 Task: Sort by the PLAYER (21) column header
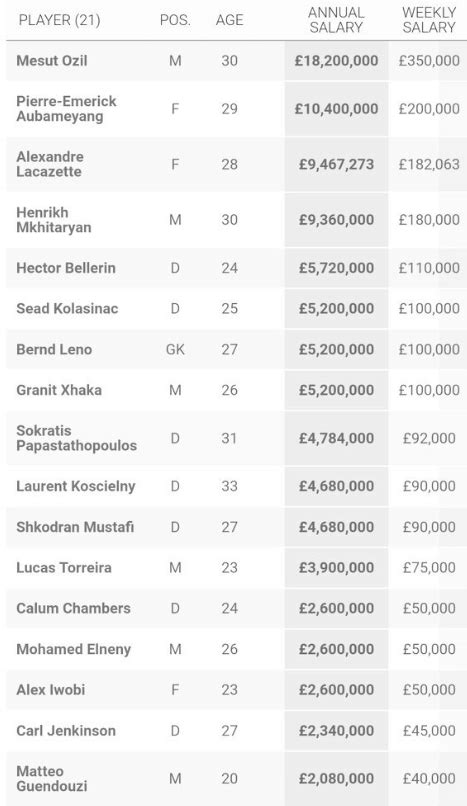click(59, 21)
